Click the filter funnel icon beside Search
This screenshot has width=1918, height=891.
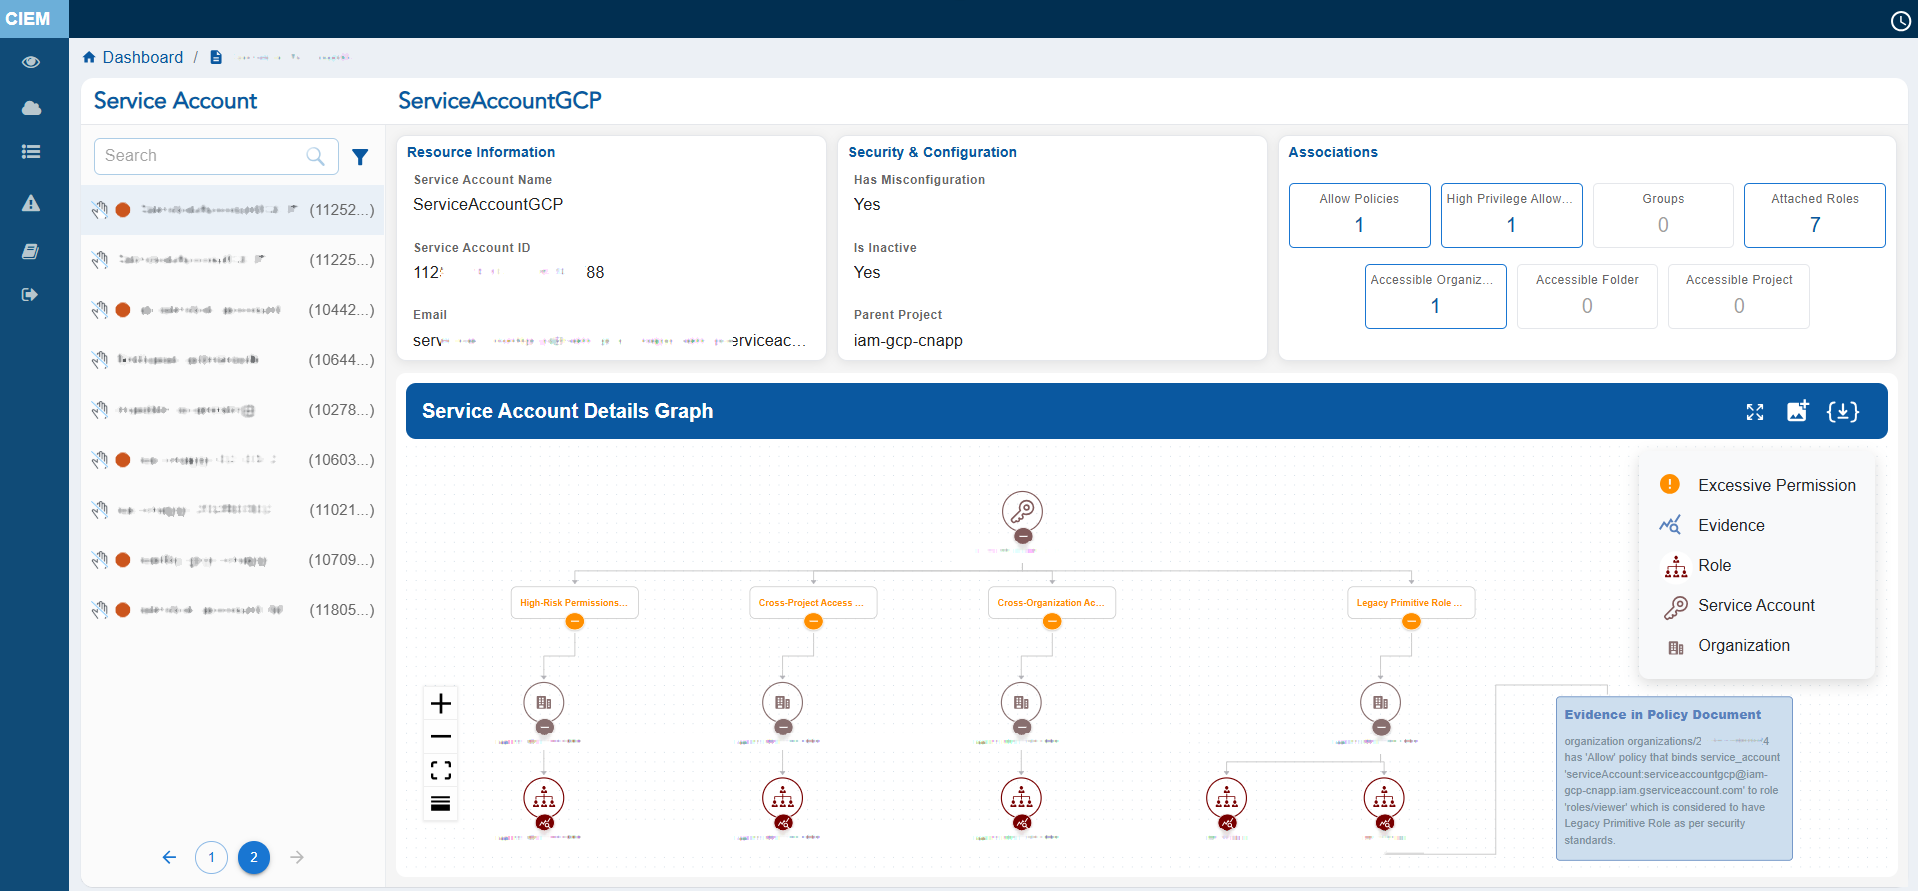(x=360, y=157)
